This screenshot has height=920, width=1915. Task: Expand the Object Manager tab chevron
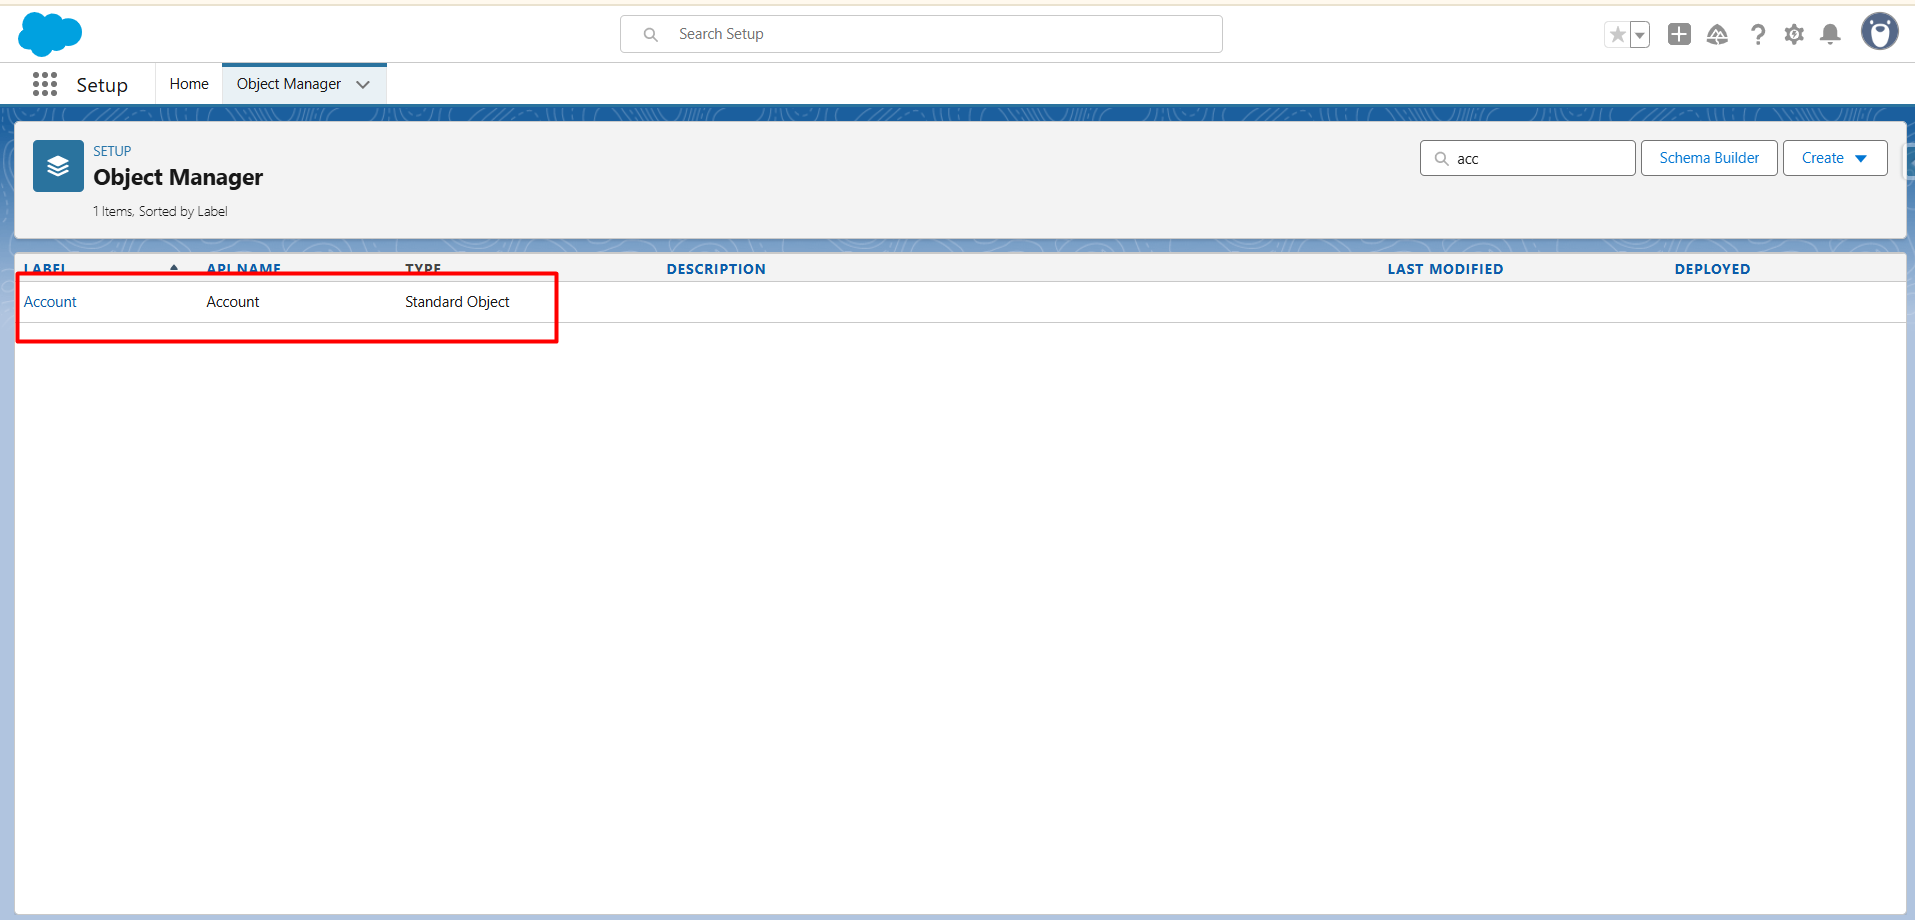coord(363,84)
